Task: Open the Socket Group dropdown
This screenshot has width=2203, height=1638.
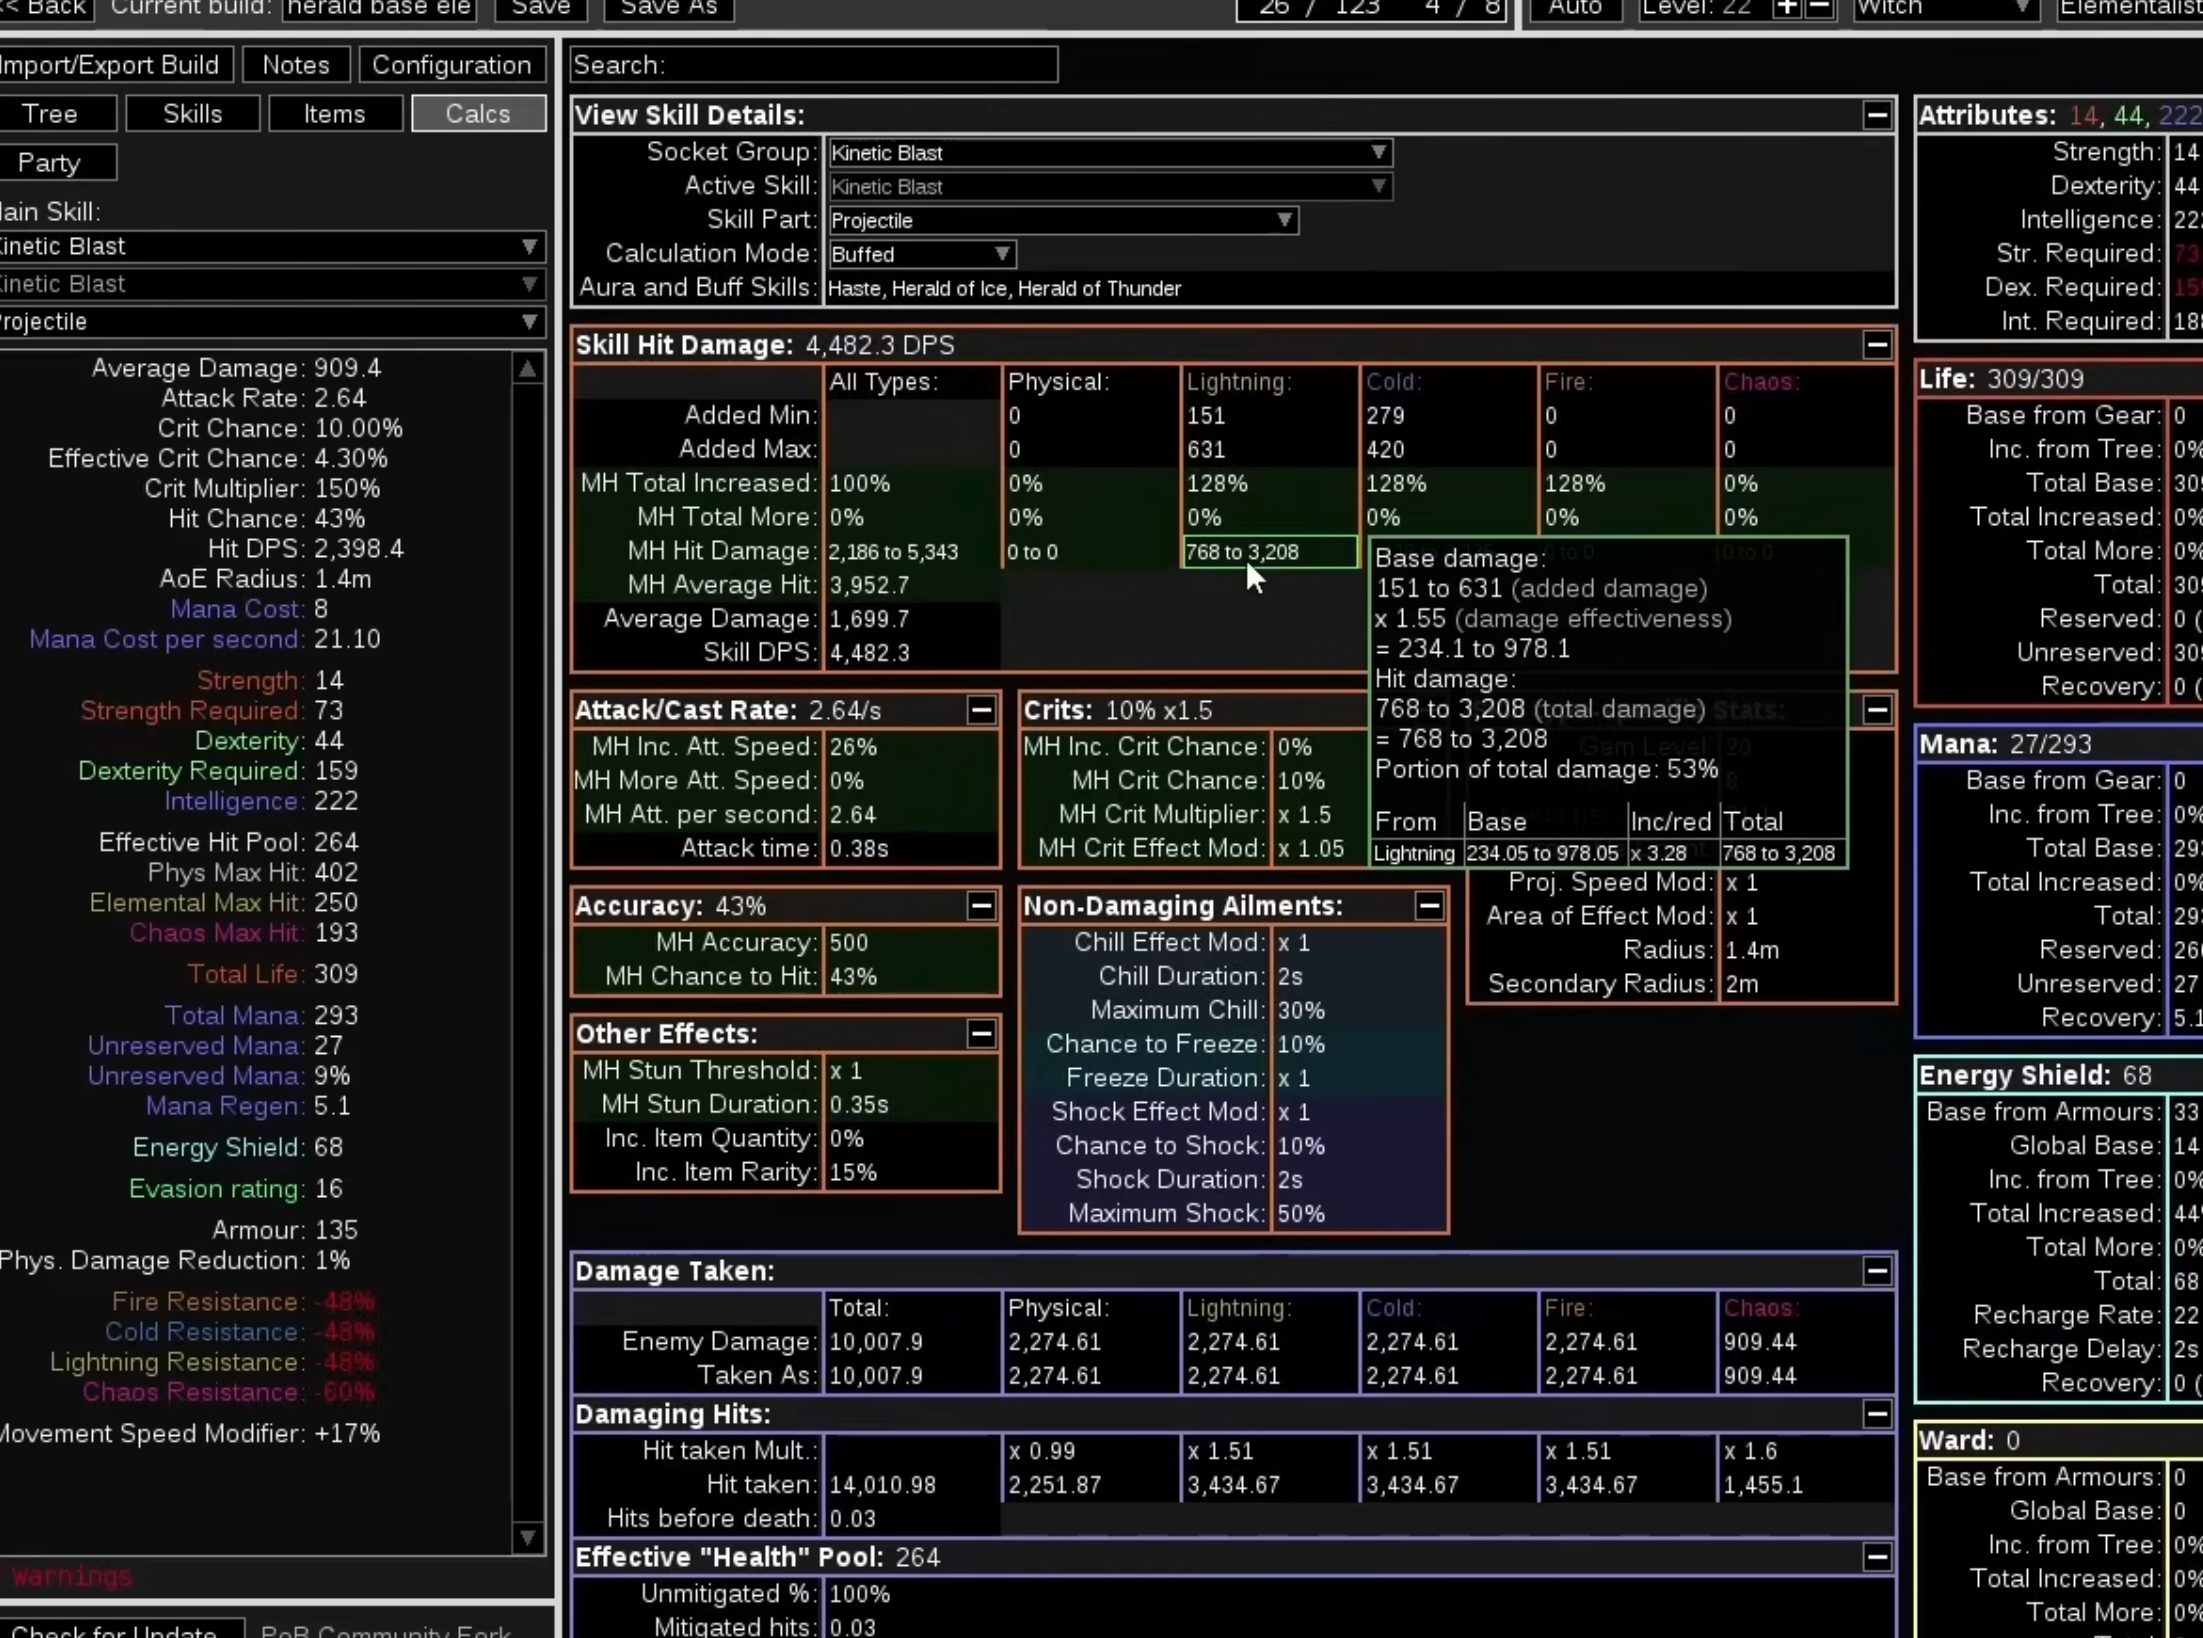Action: pyautogui.click(x=1109, y=153)
